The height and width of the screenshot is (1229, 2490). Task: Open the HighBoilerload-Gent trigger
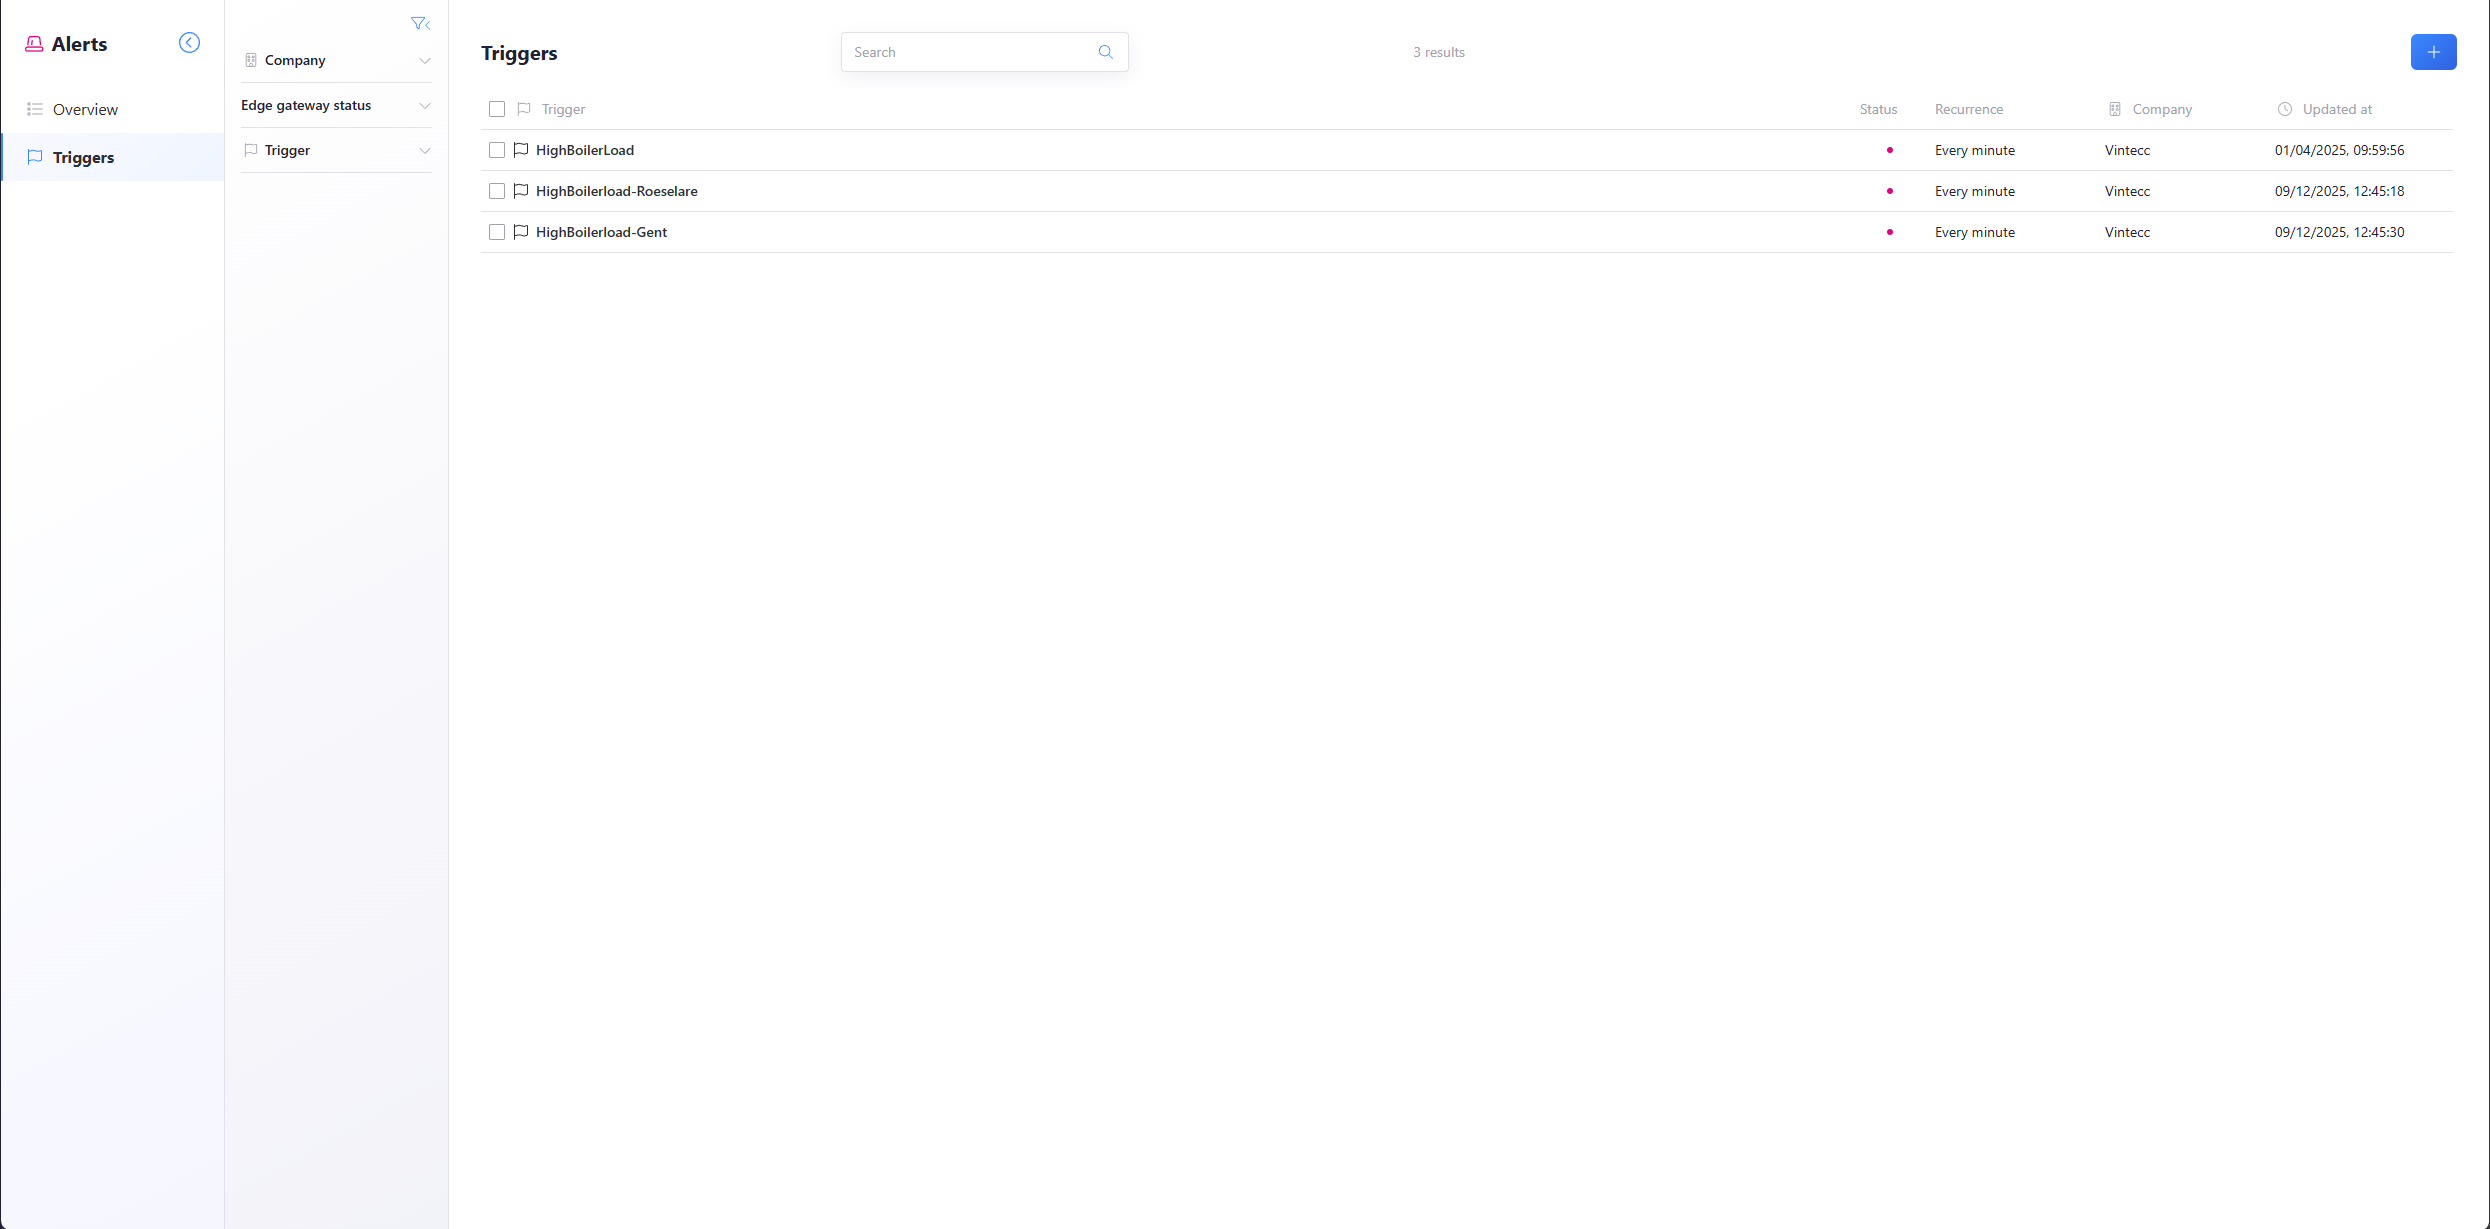pyautogui.click(x=601, y=232)
